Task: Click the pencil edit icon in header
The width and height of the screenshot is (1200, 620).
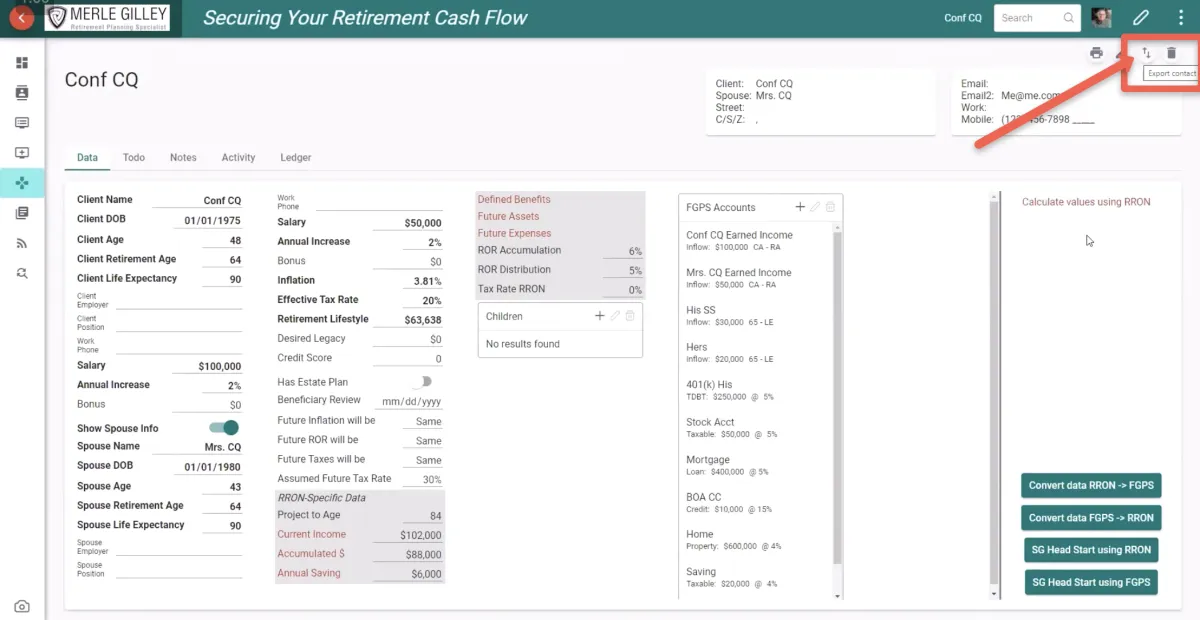Action: pyautogui.click(x=1141, y=18)
